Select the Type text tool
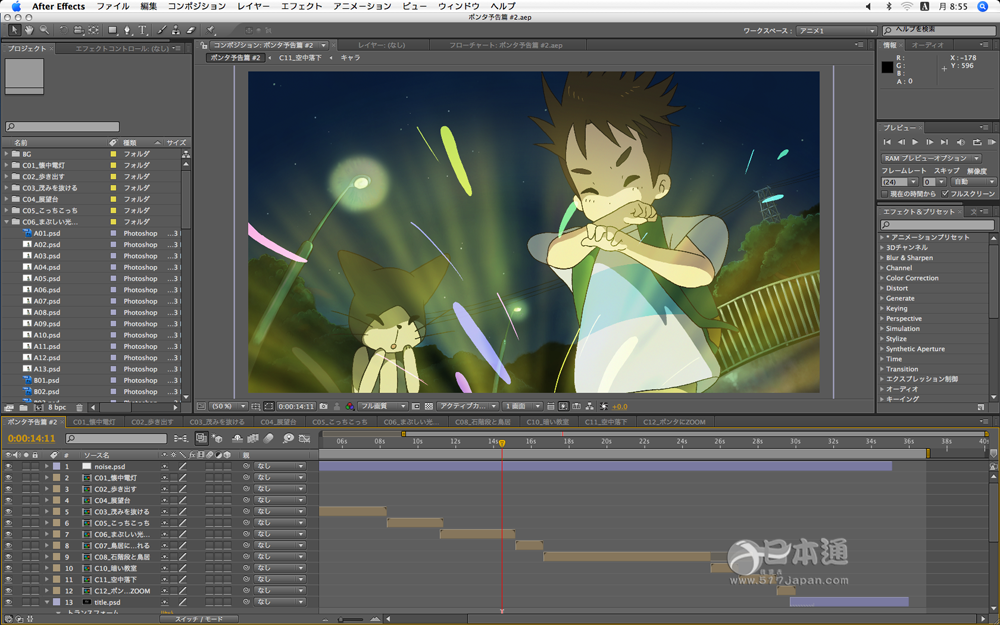 pyautogui.click(x=142, y=30)
